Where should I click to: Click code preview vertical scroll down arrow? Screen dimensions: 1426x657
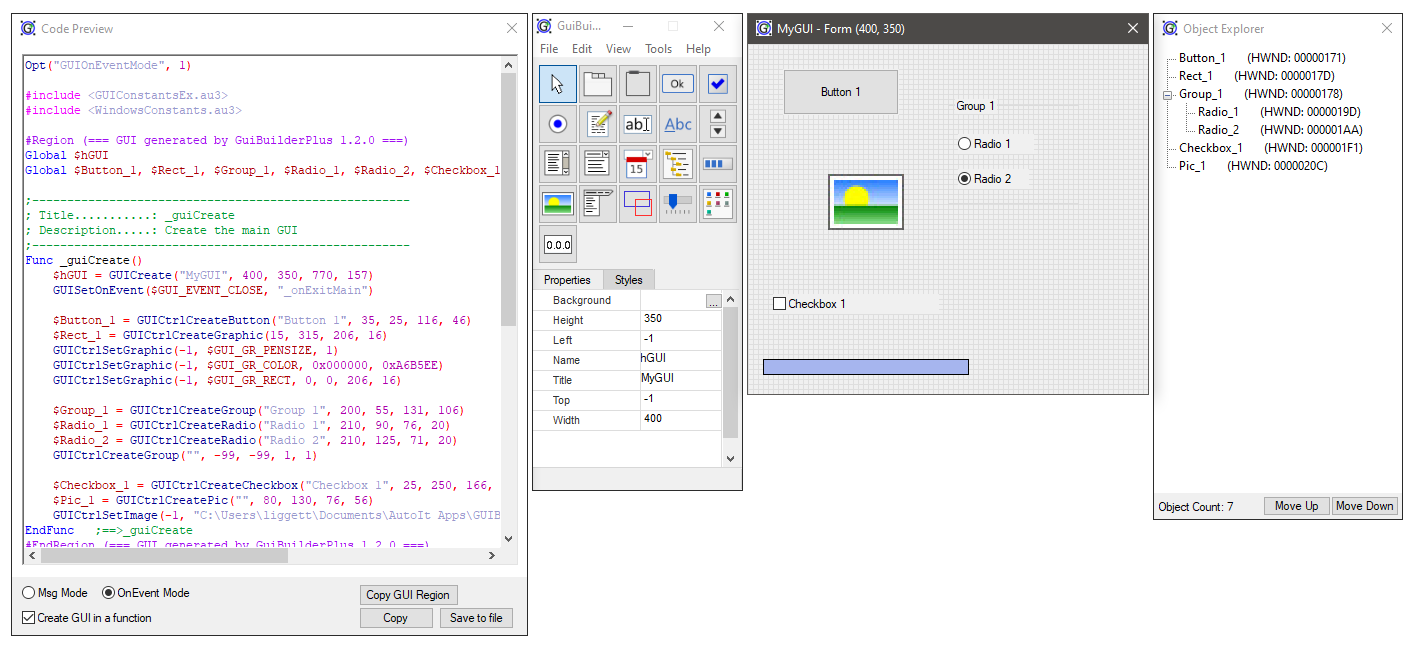(x=508, y=539)
